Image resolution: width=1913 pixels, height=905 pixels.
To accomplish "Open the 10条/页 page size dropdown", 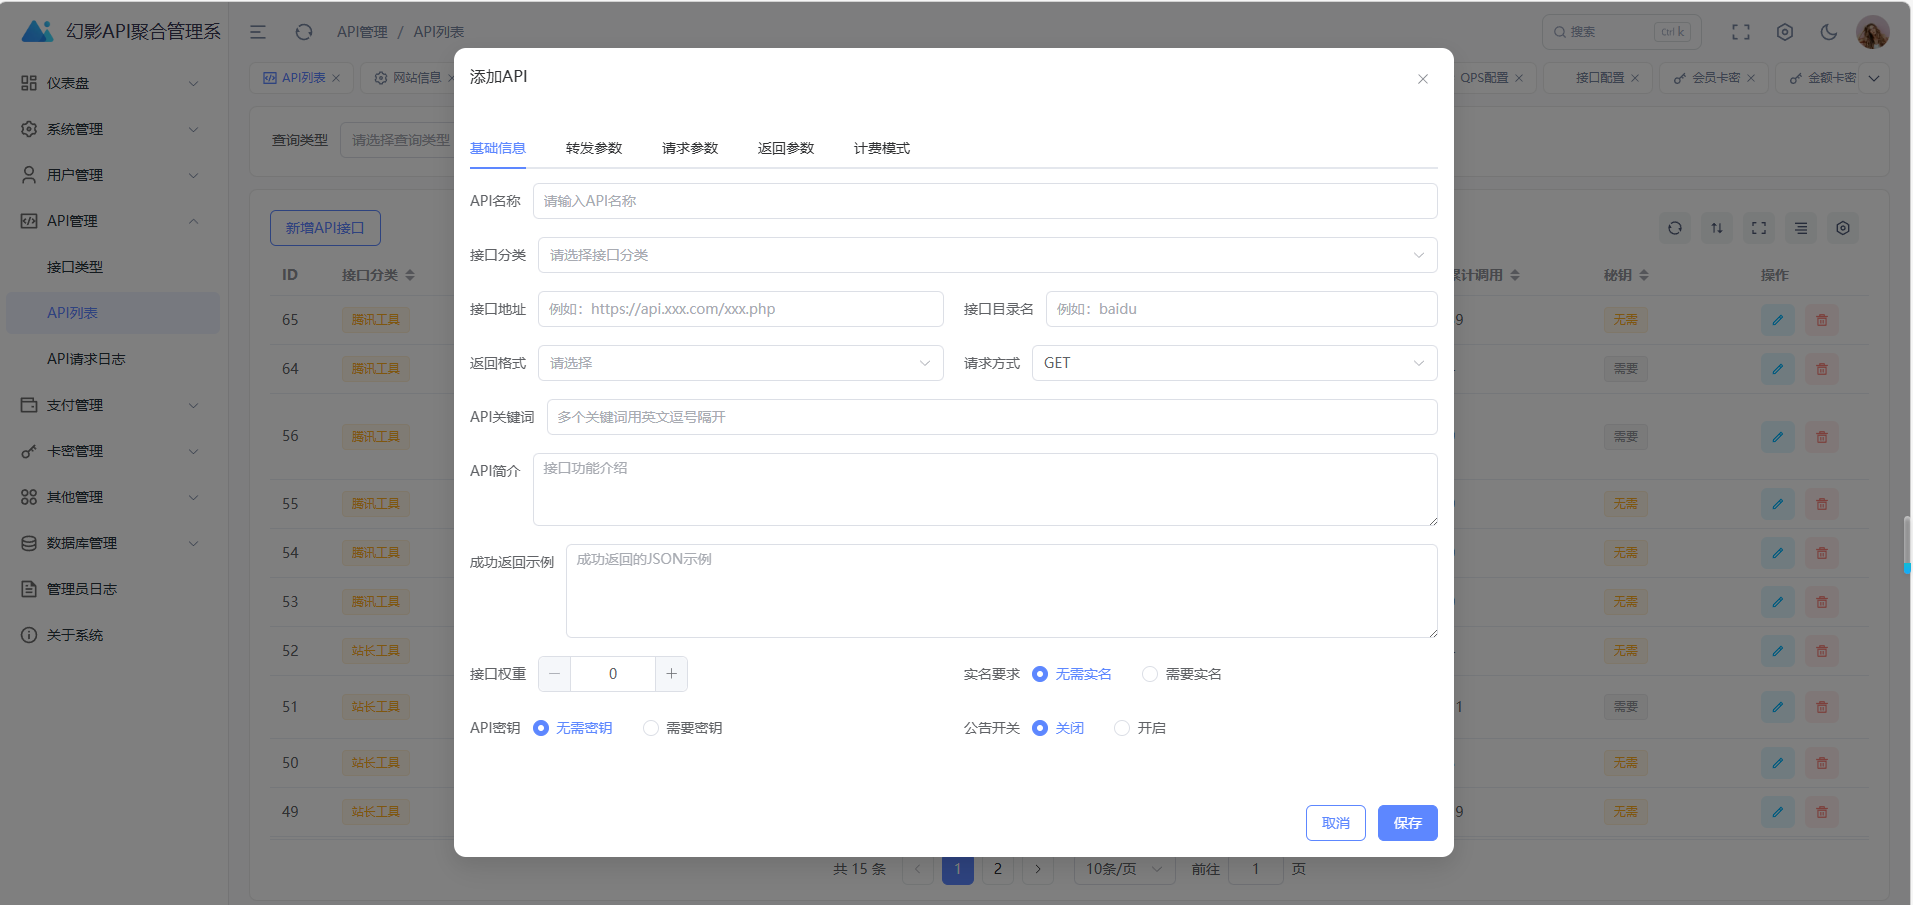I will coord(1125,869).
